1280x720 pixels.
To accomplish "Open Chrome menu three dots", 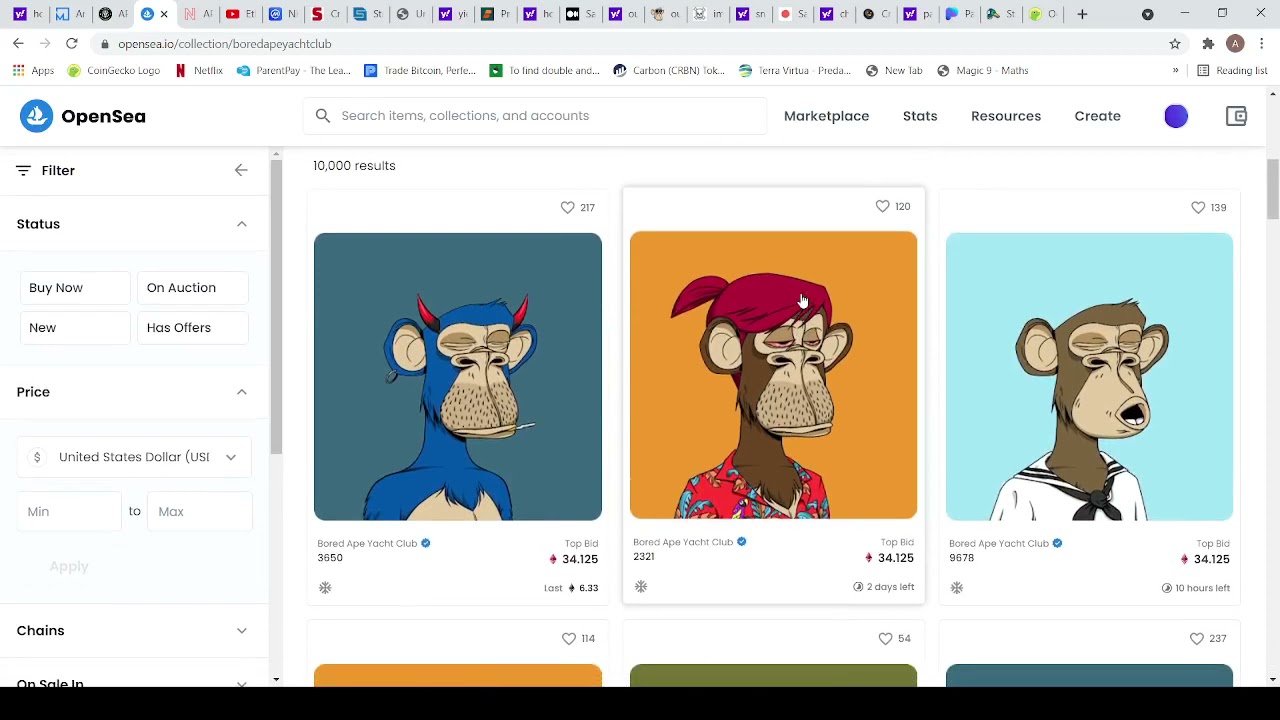I will pos(1262,44).
